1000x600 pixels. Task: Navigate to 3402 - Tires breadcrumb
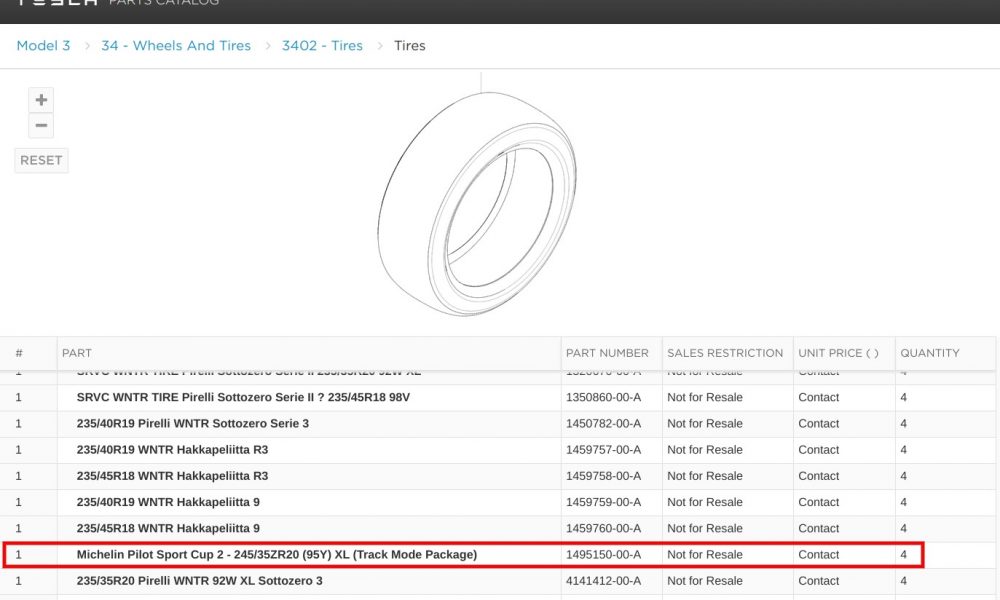pos(322,45)
